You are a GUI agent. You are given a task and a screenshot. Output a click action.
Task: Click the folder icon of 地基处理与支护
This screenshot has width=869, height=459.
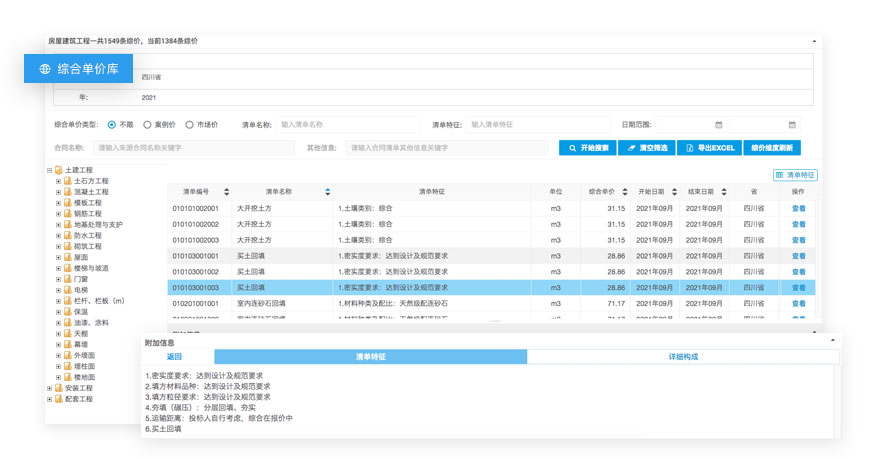68,225
